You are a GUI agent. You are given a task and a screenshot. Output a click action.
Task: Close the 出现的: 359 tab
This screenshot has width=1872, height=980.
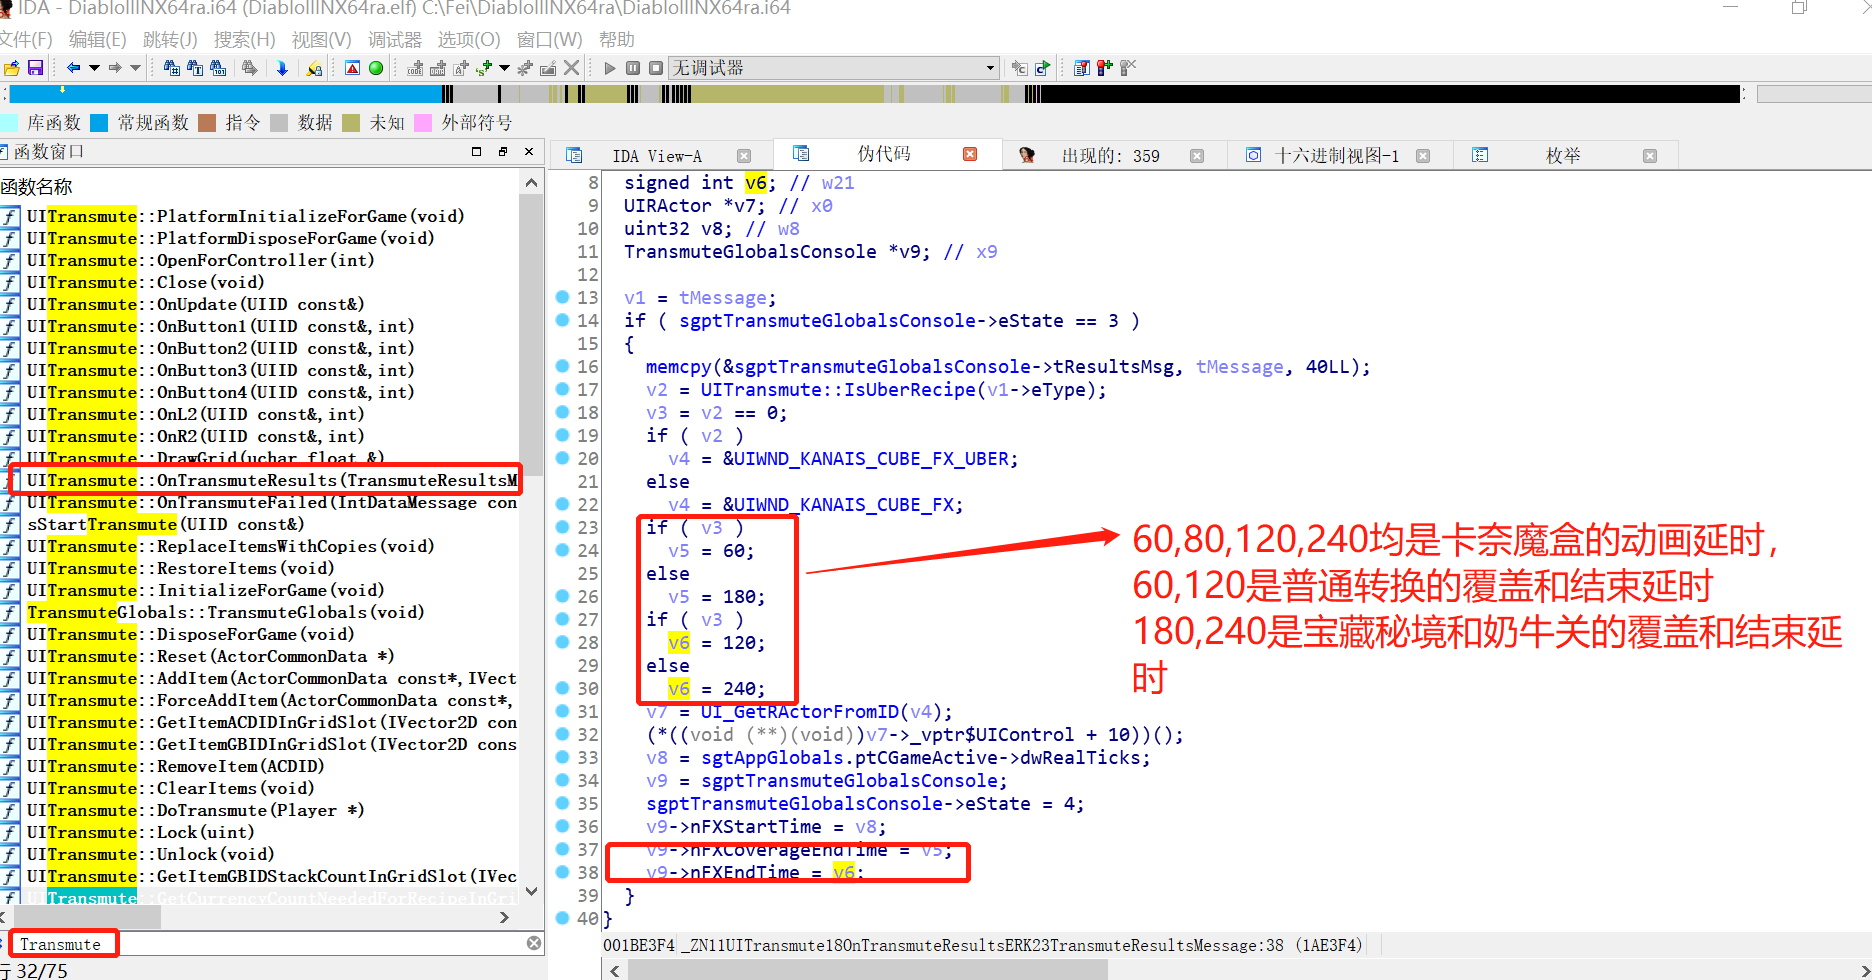pyautogui.click(x=1197, y=156)
